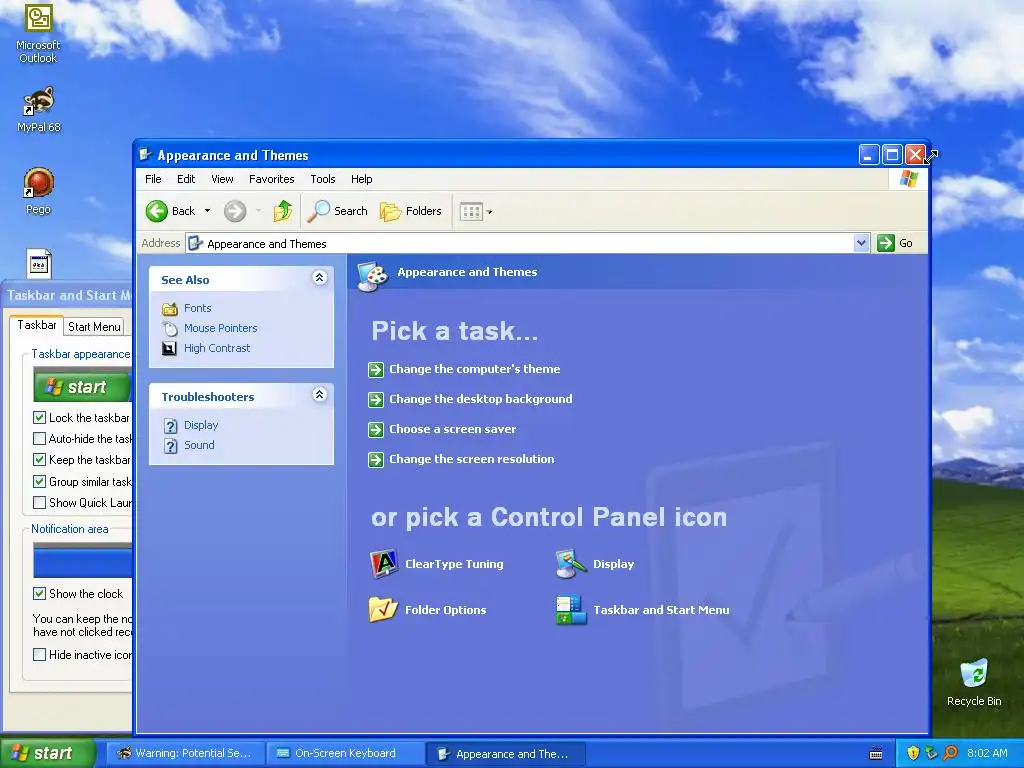Select the Taskbar tab in properties dialog
Screen dimensions: 1024x768
click(x=37, y=325)
